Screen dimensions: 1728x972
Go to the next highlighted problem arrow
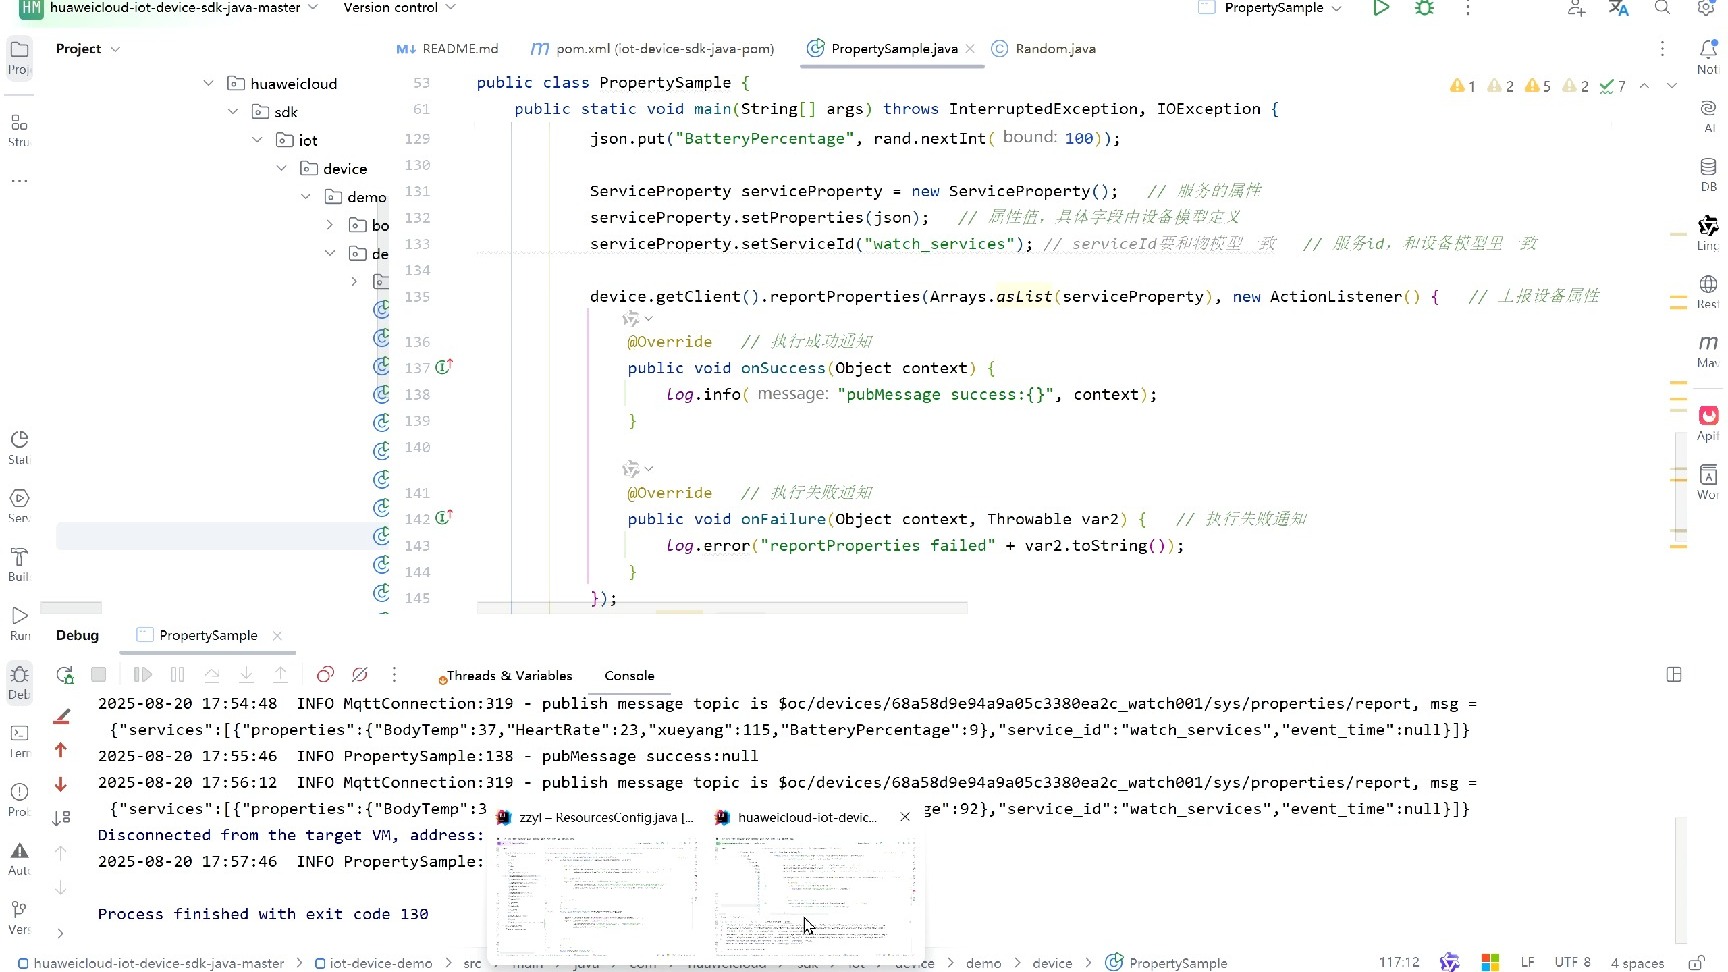click(1672, 86)
